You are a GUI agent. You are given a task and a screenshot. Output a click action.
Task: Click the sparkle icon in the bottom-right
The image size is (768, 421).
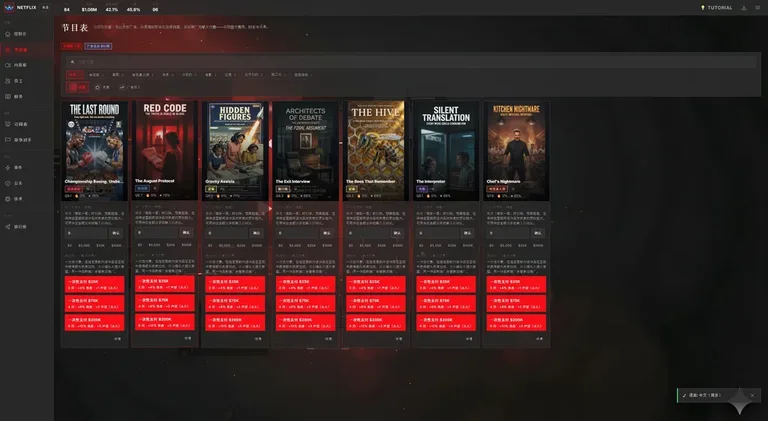740,402
